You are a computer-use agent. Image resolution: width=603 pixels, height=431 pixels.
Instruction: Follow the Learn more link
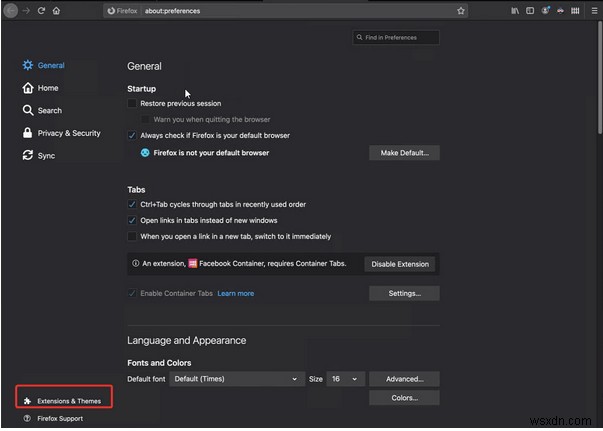pyautogui.click(x=236, y=293)
